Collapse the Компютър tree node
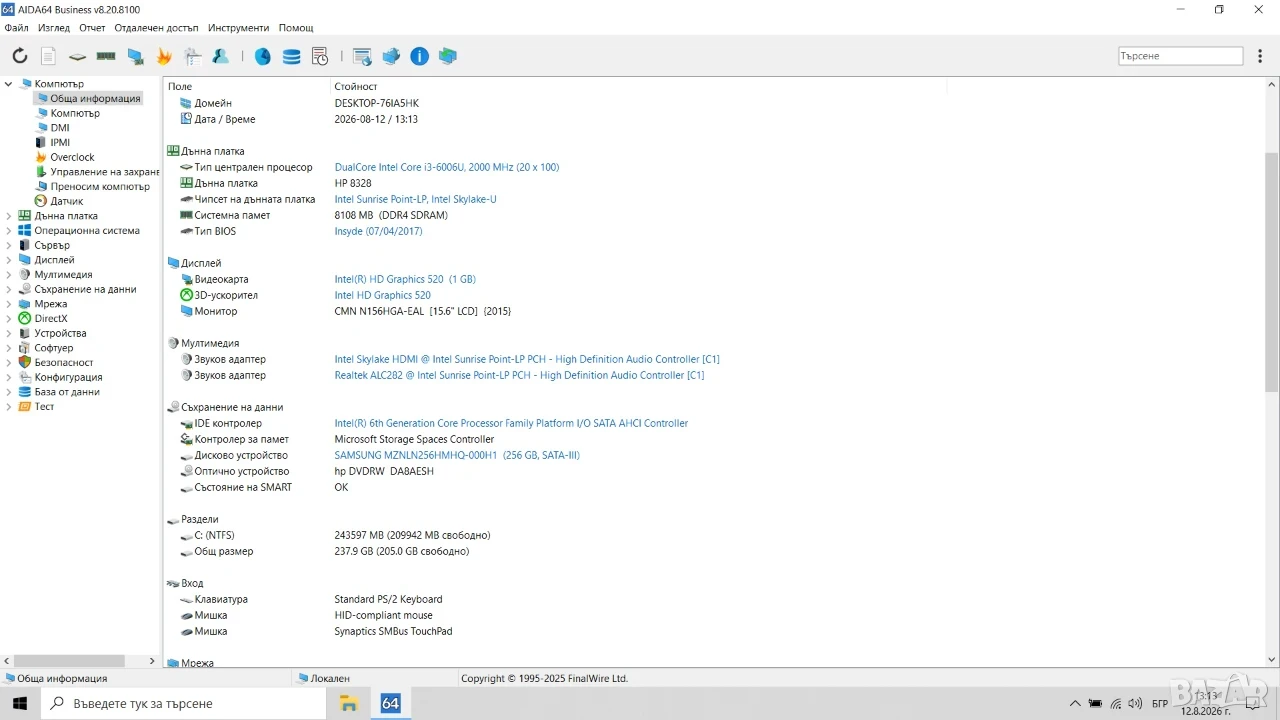The width and height of the screenshot is (1280, 720). coord(9,84)
